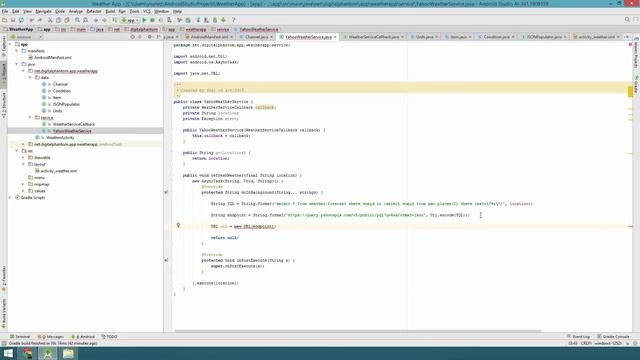640x360 pixels.
Task: Collapse the java folder node
Action: (17, 64)
